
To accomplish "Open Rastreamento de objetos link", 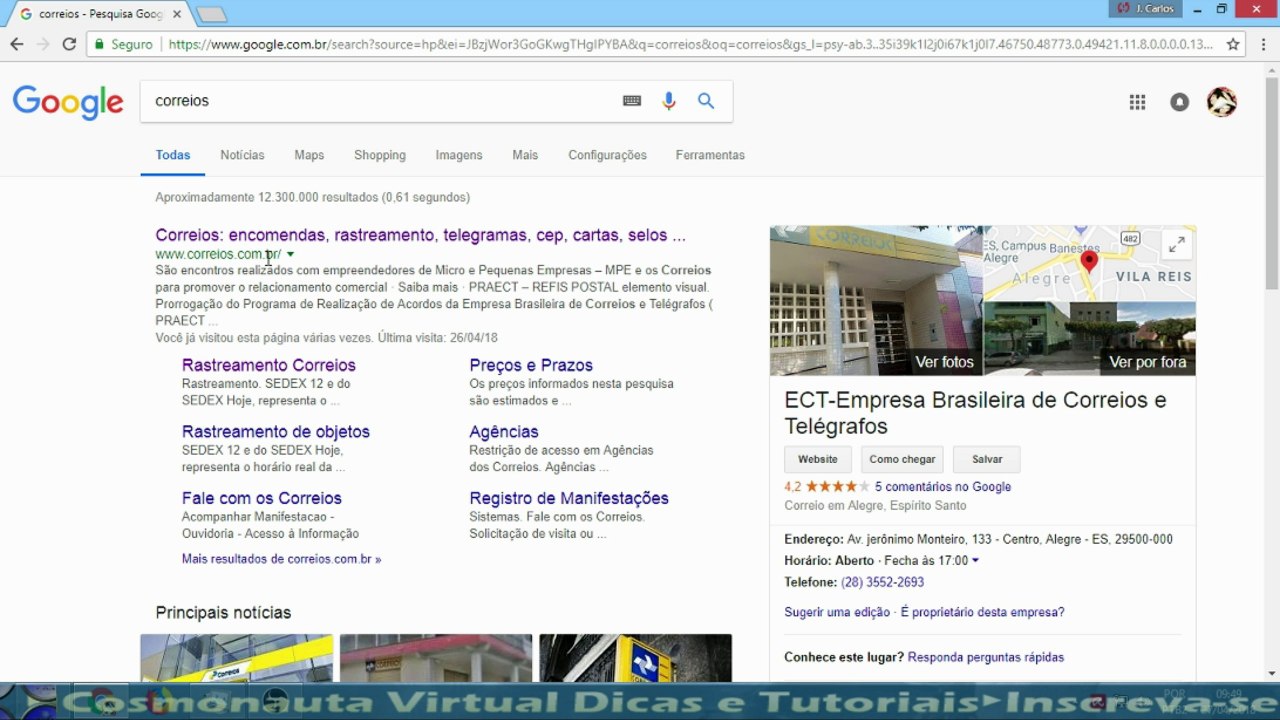I will click(x=276, y=432).
